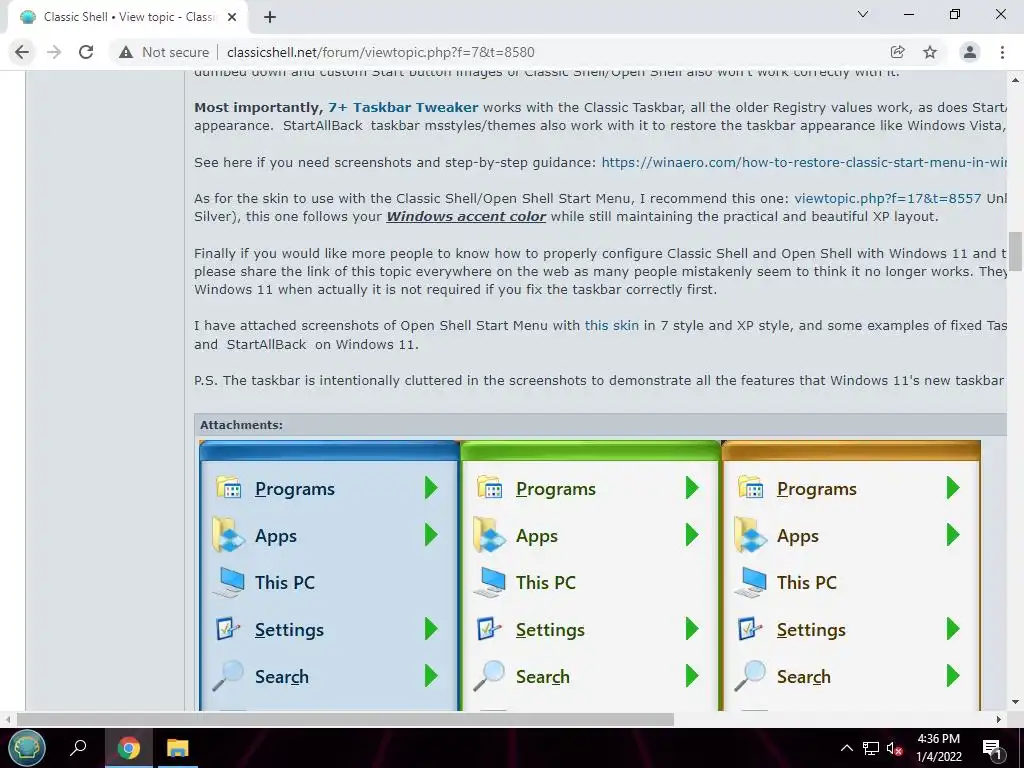Click the Windows accent color link
Viewport: 1024px width, 768px height.
(x=466, y=216)
